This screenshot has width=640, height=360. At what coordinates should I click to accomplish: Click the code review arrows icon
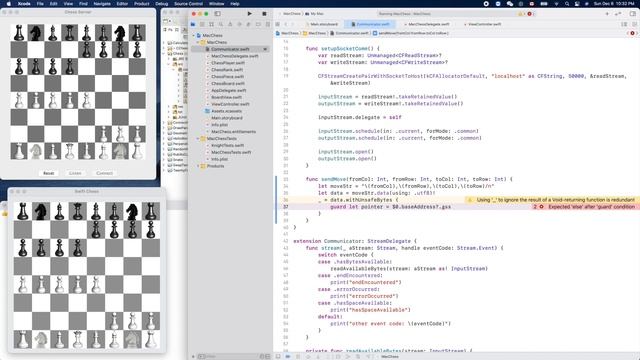click(x=619, y=14)
